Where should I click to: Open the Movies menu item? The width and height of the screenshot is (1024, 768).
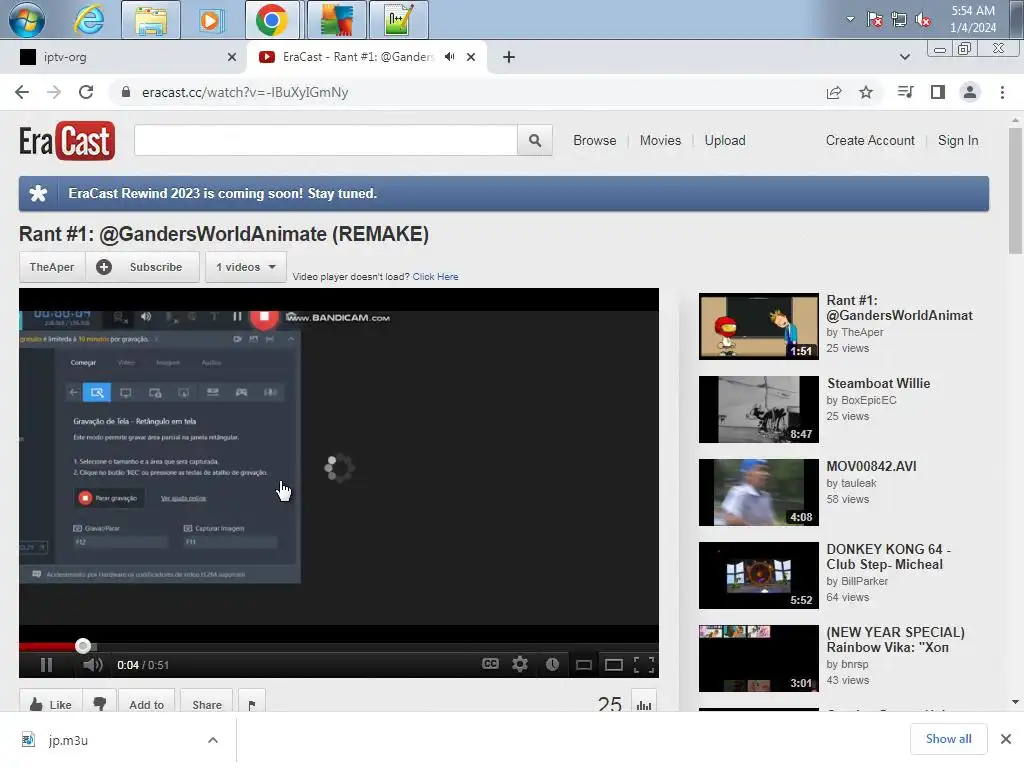[660, 140]
